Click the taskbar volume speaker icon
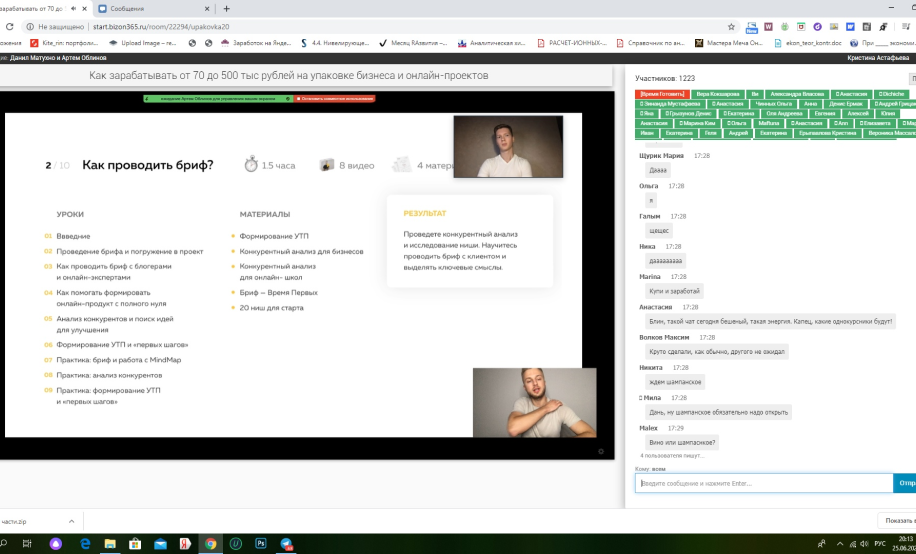The height and width of the screenshot is (554, 916). (863, 544)
